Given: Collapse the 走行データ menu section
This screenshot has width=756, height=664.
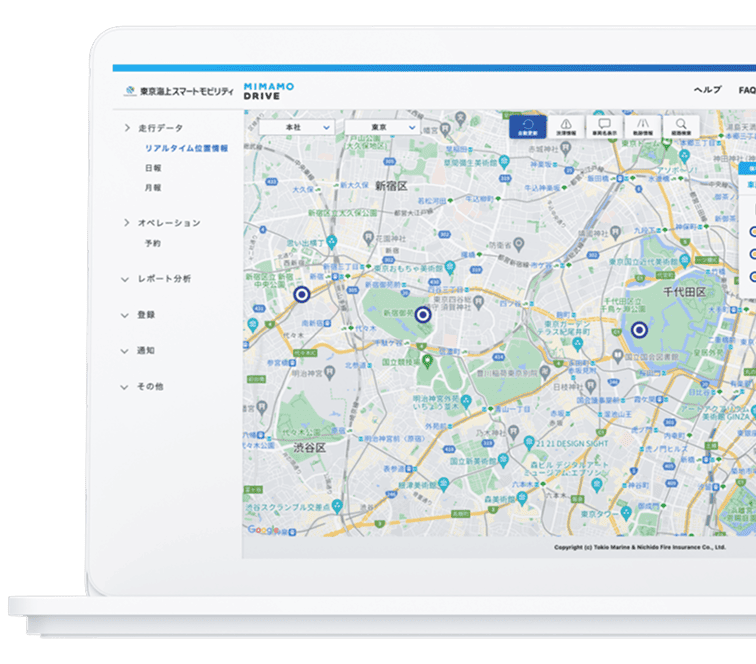Looking at the screenshot, I should click(x=154, y=128).
